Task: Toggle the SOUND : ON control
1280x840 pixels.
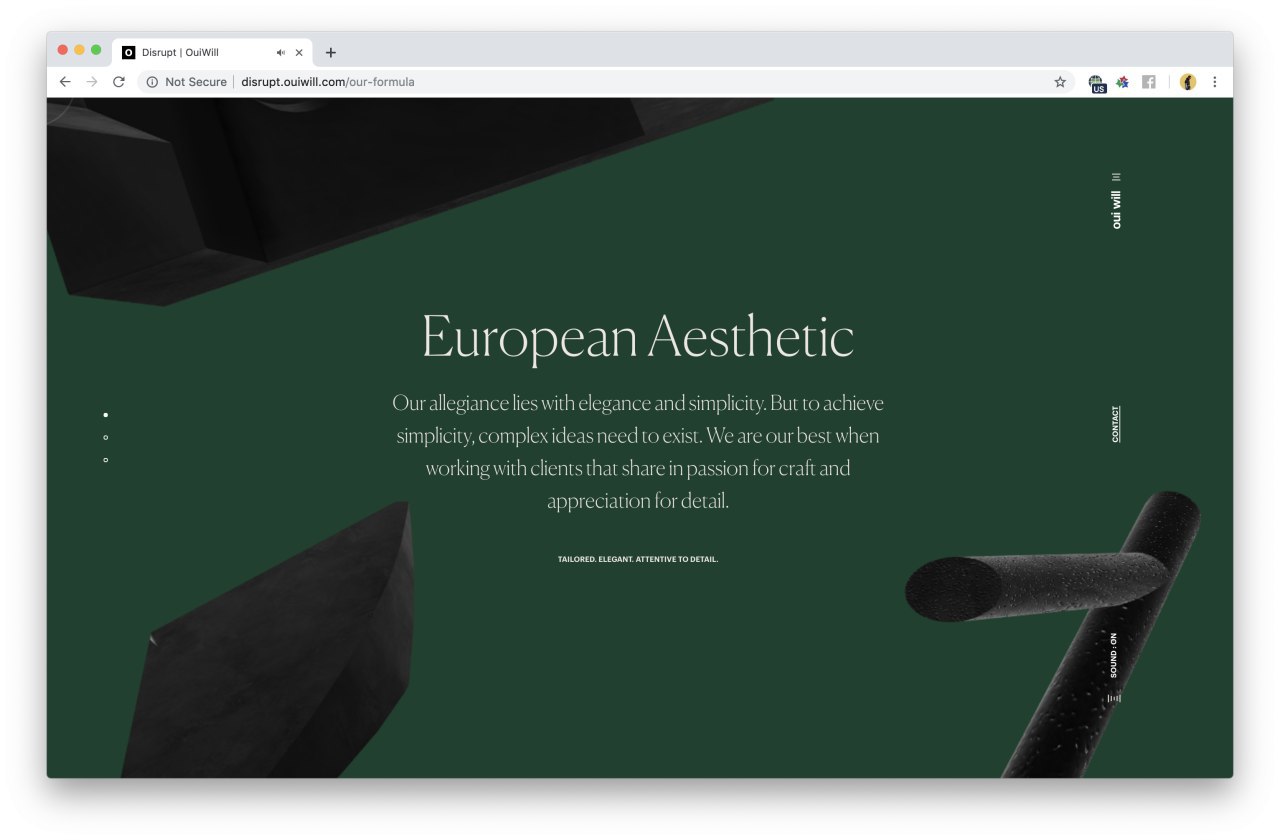Action: coord(1113,655)
